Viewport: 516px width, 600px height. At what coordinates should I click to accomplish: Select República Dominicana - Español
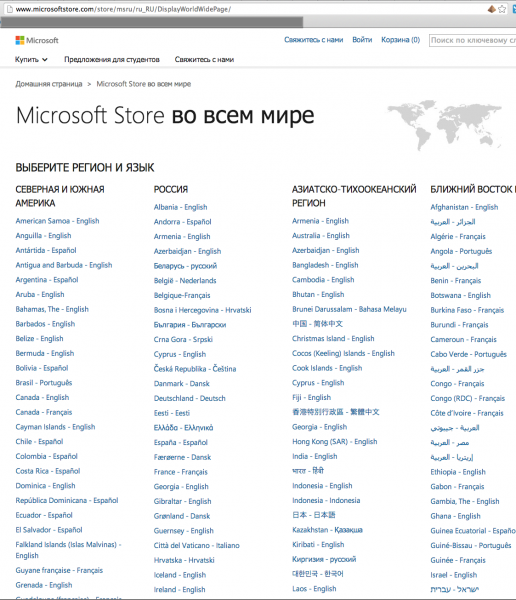(67, 500)
